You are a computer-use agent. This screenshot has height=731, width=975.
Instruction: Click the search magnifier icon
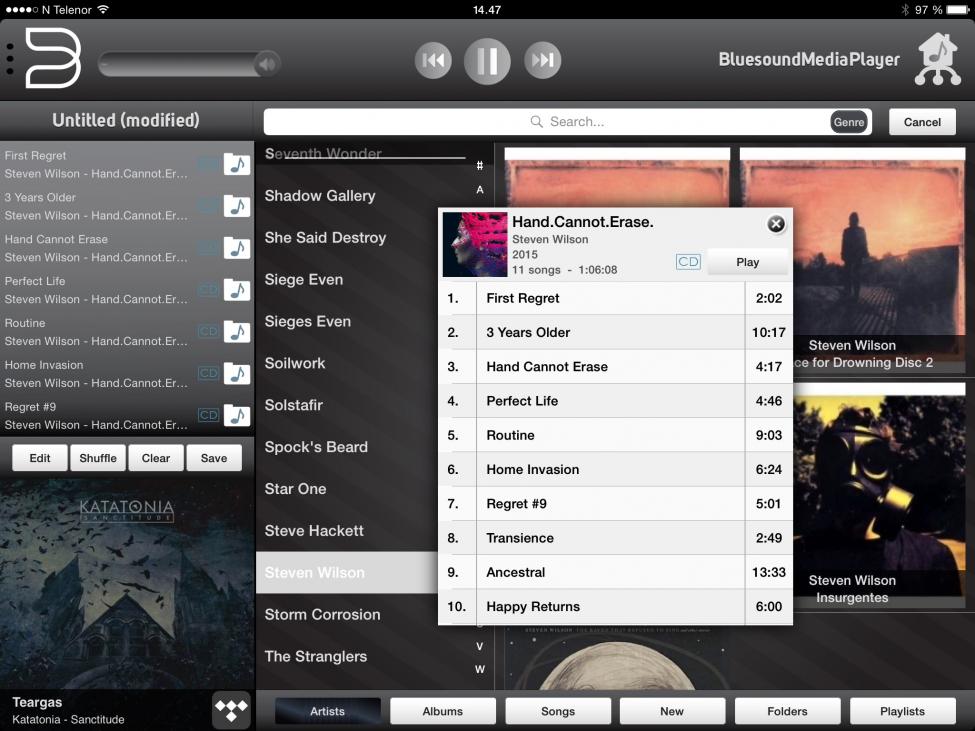click(x=536, y=121)
